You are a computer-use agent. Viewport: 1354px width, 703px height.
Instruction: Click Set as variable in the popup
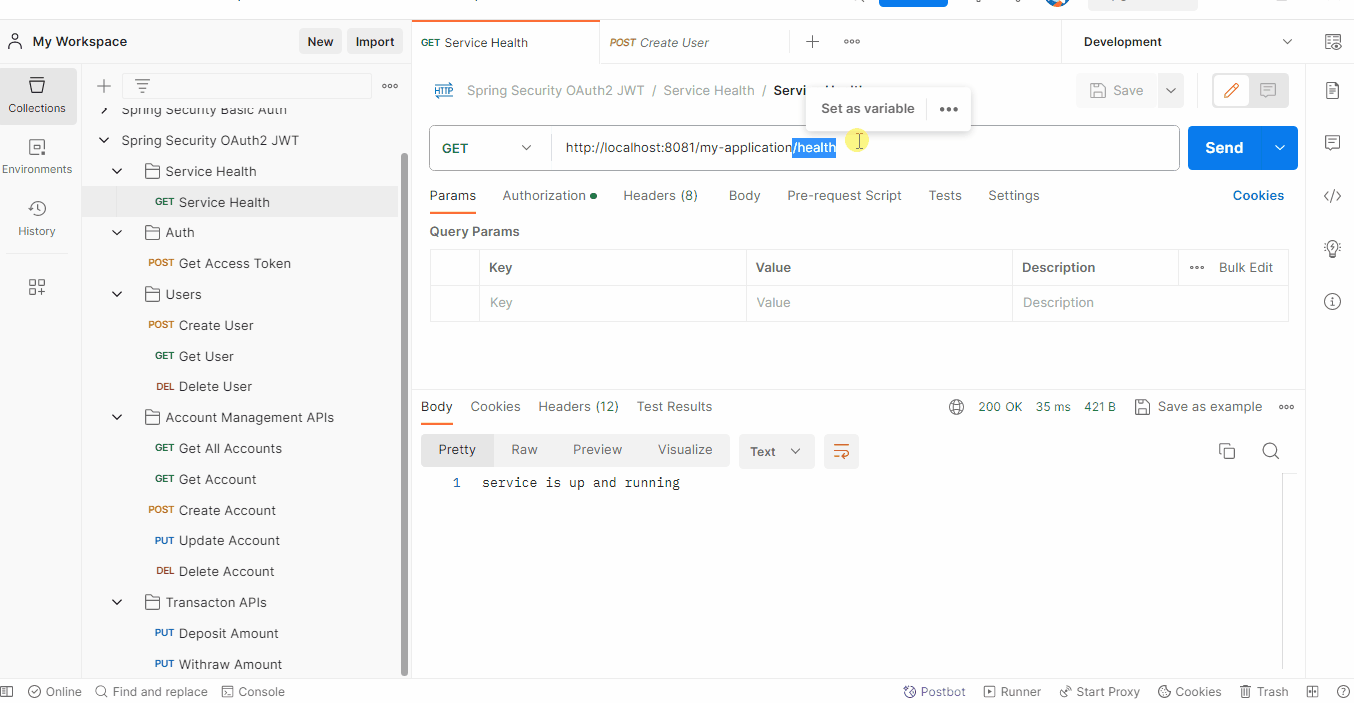[867, 109]
